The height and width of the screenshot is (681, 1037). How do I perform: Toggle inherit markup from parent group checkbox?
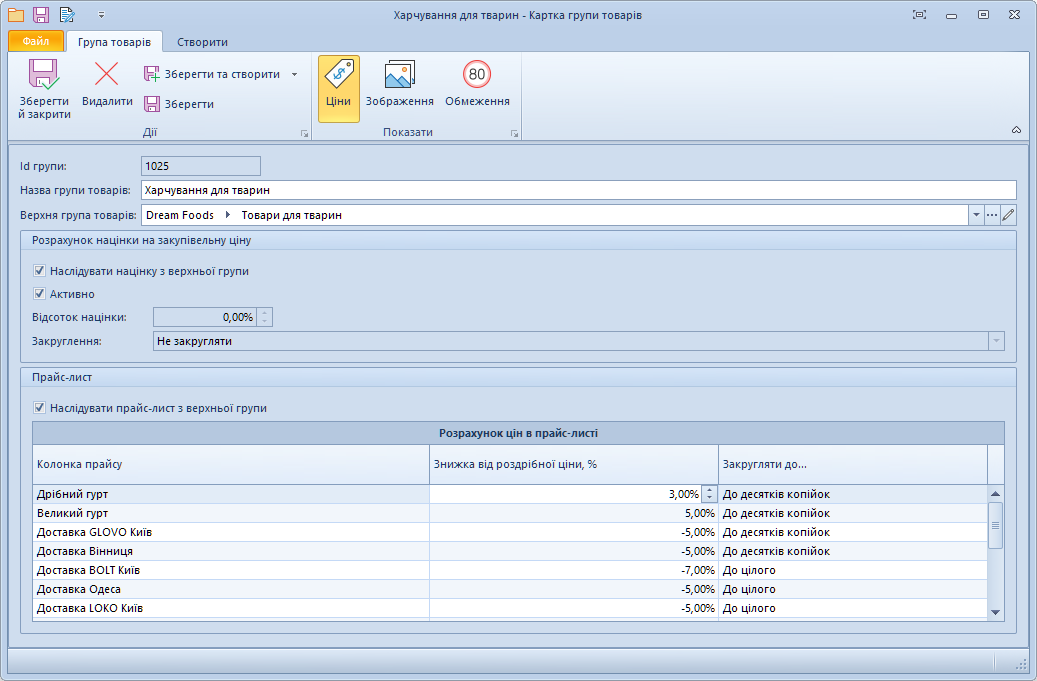(40, 271)
